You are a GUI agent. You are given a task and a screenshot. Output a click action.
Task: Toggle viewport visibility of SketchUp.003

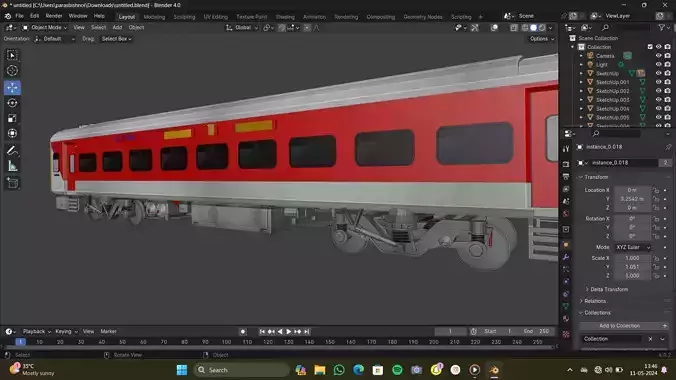click(658, 100)
